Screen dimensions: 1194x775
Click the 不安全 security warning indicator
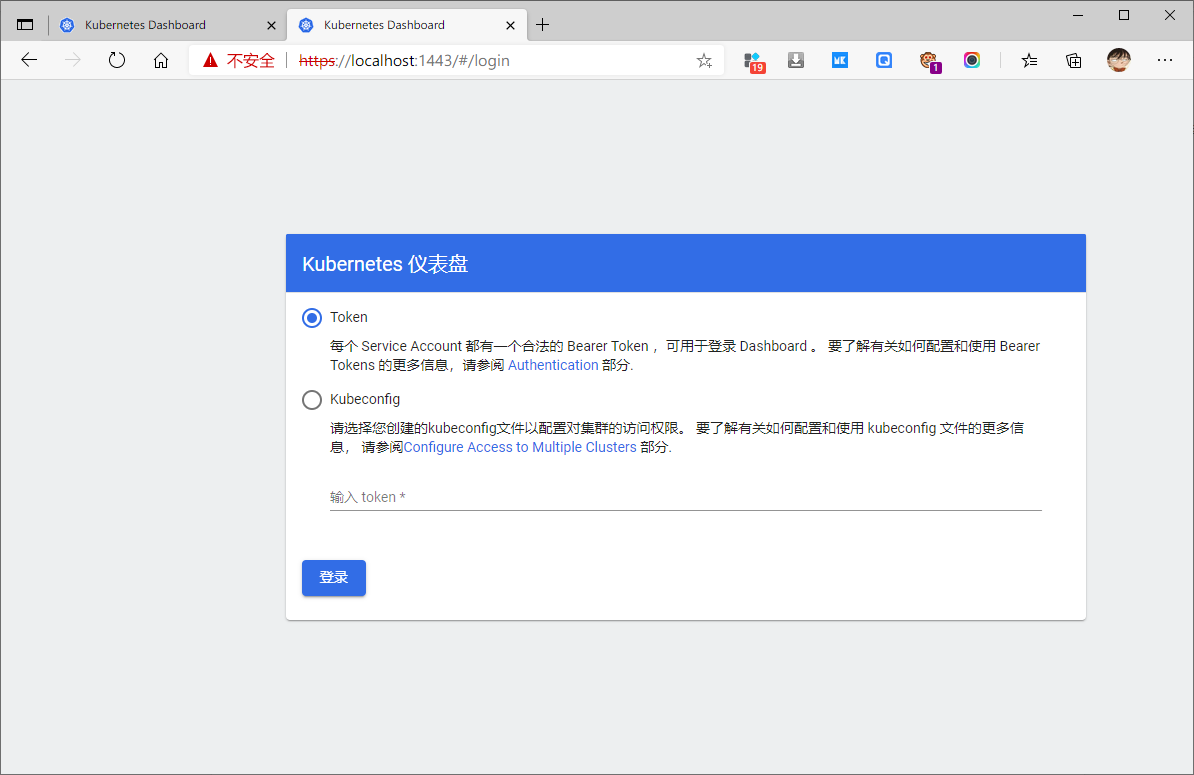(238, 61)
